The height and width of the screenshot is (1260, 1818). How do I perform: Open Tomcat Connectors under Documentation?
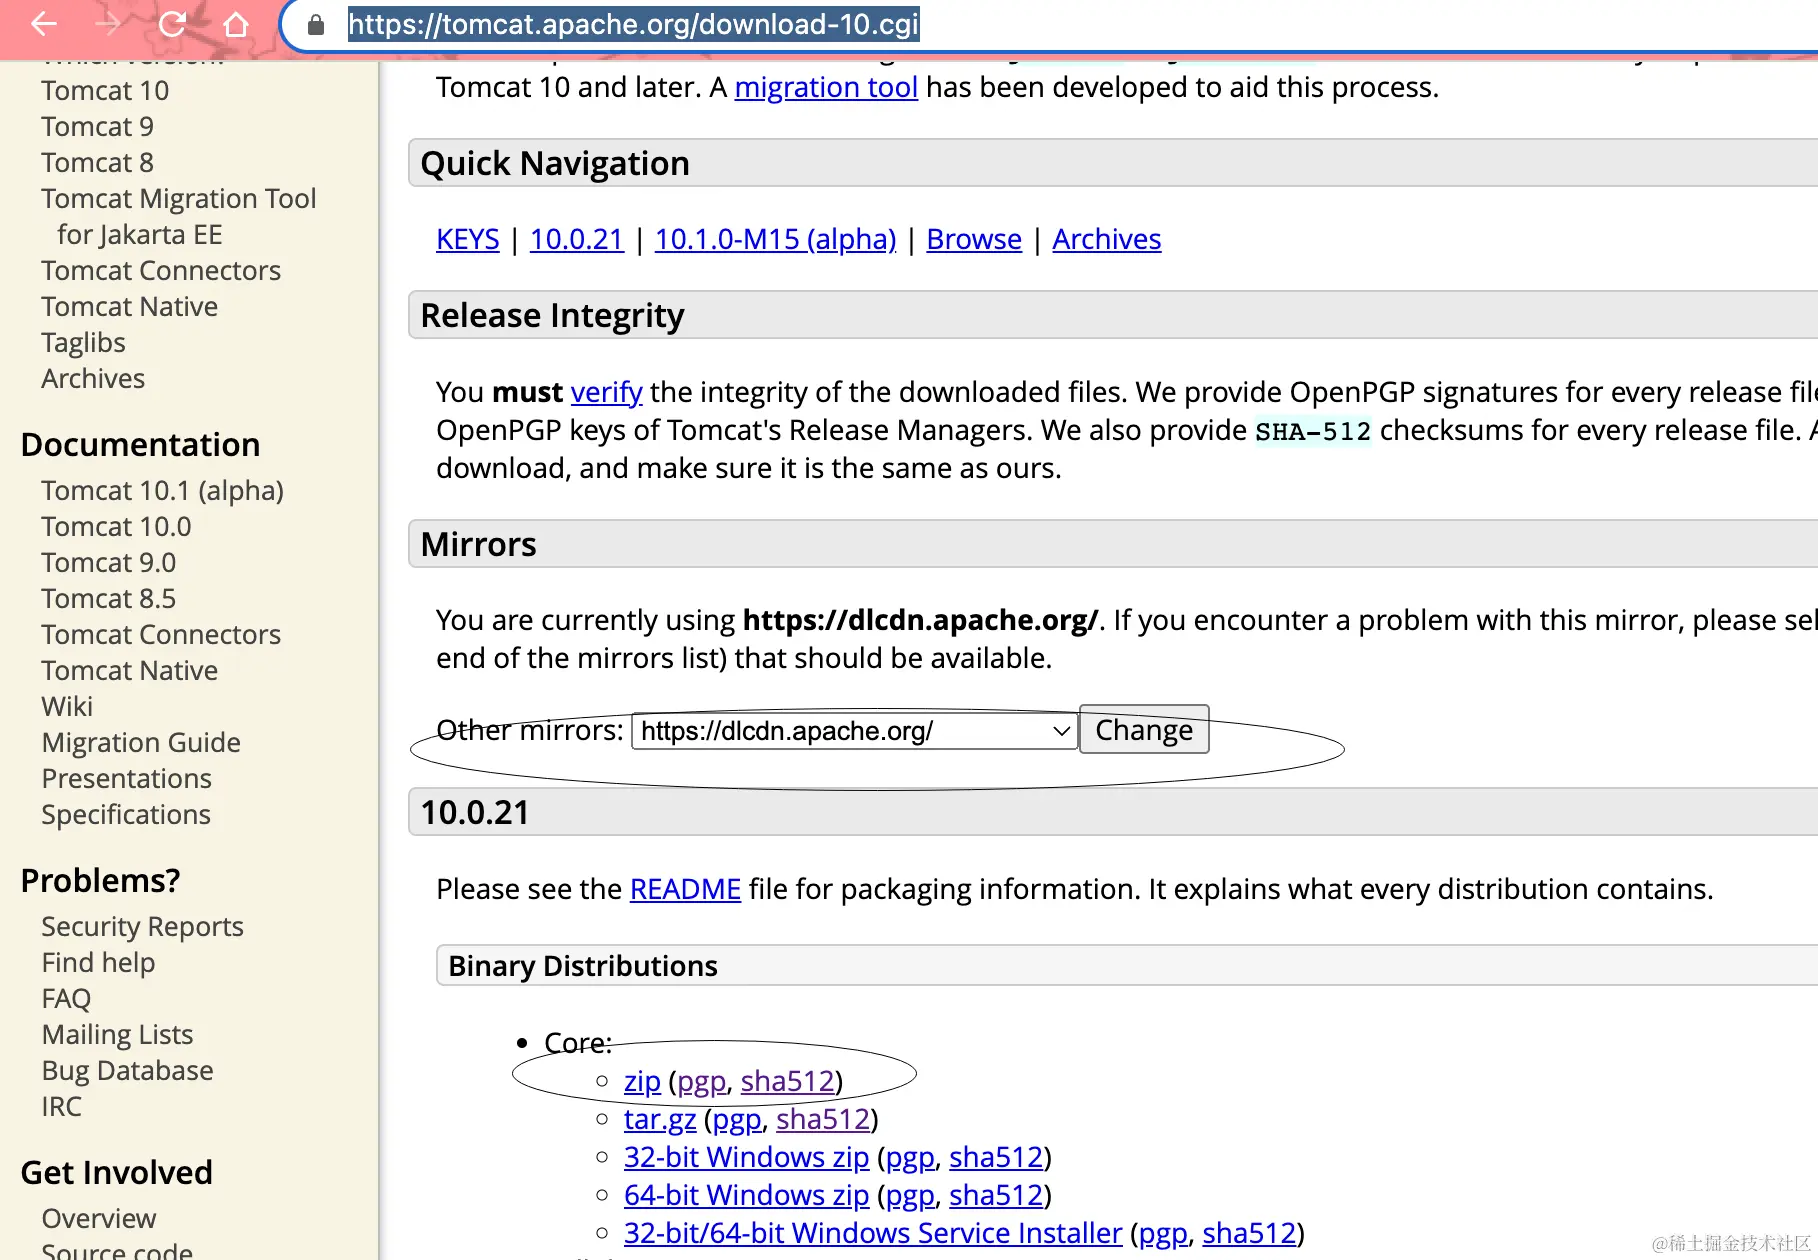click(161, 635)
